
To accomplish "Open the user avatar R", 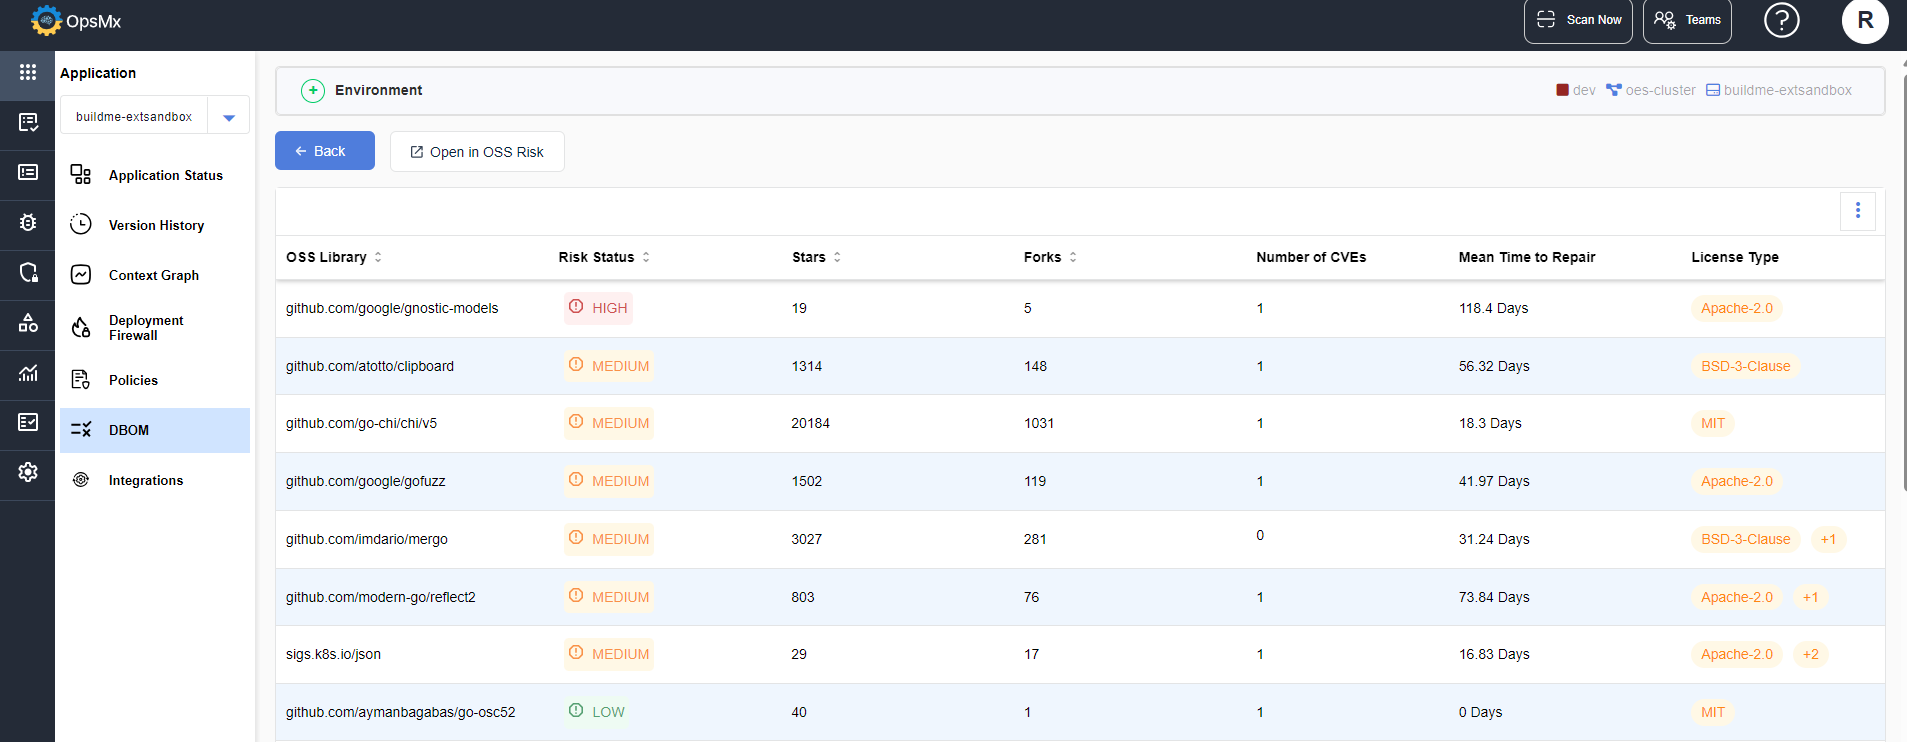I will [1864, 21].
